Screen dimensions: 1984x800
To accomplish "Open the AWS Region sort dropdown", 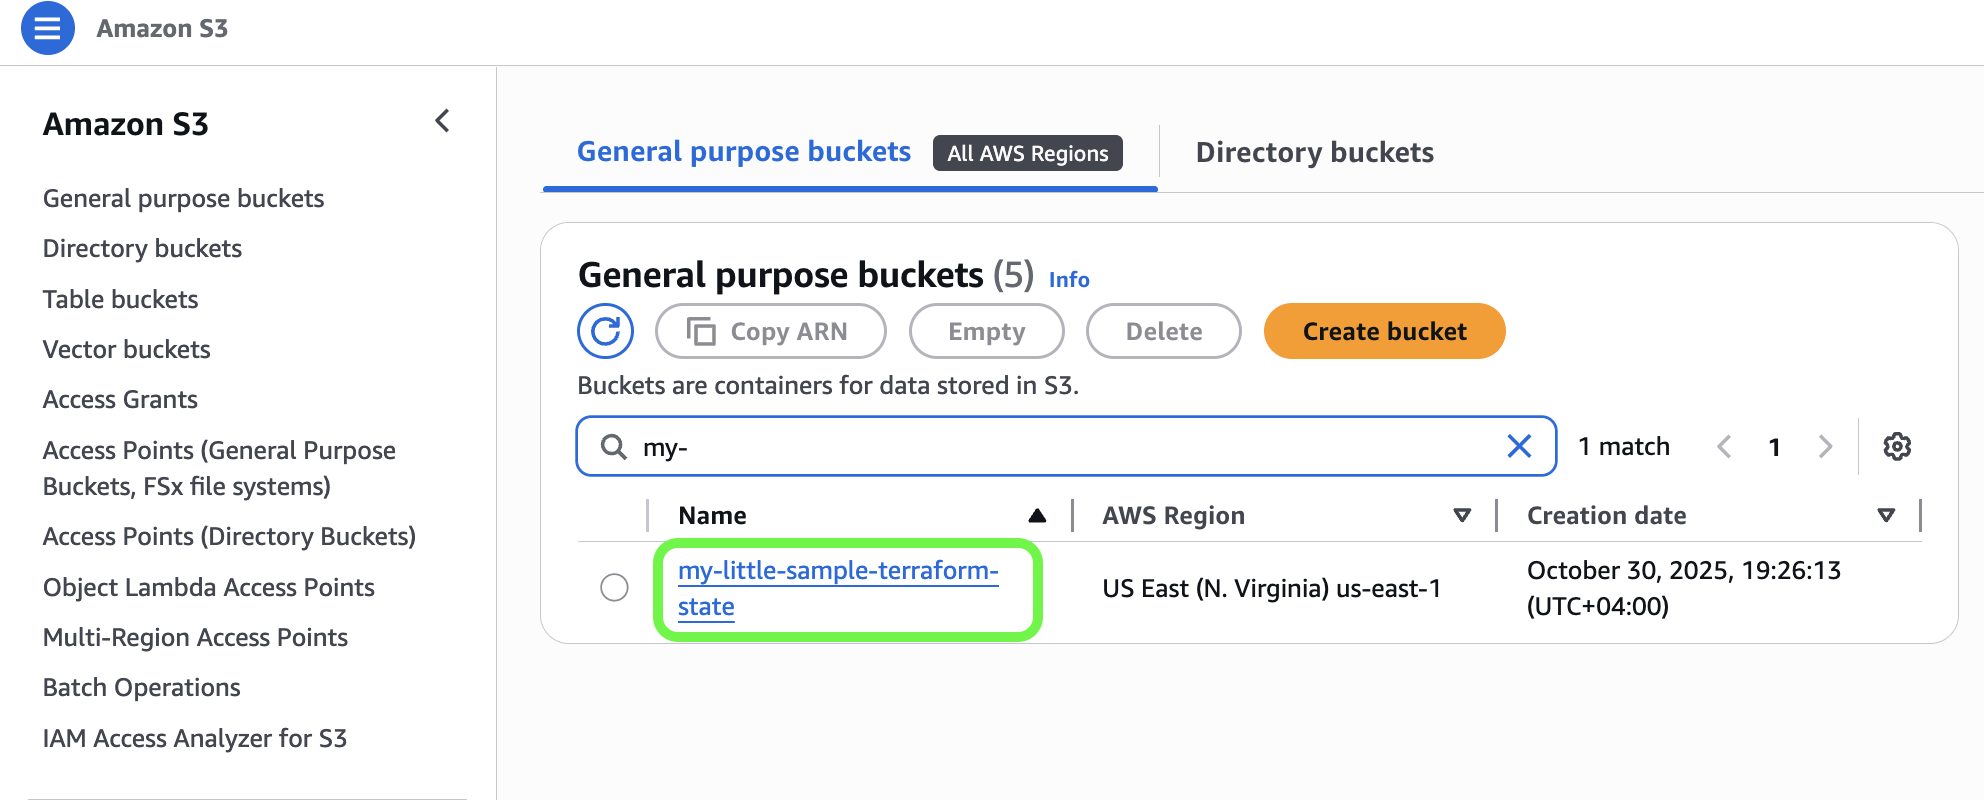I will (1462, 515).
